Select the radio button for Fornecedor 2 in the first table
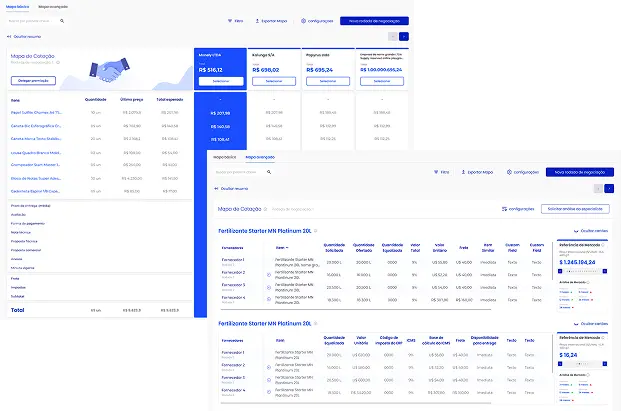The height and width of the screenshot is (411, 621). [268, 273]
